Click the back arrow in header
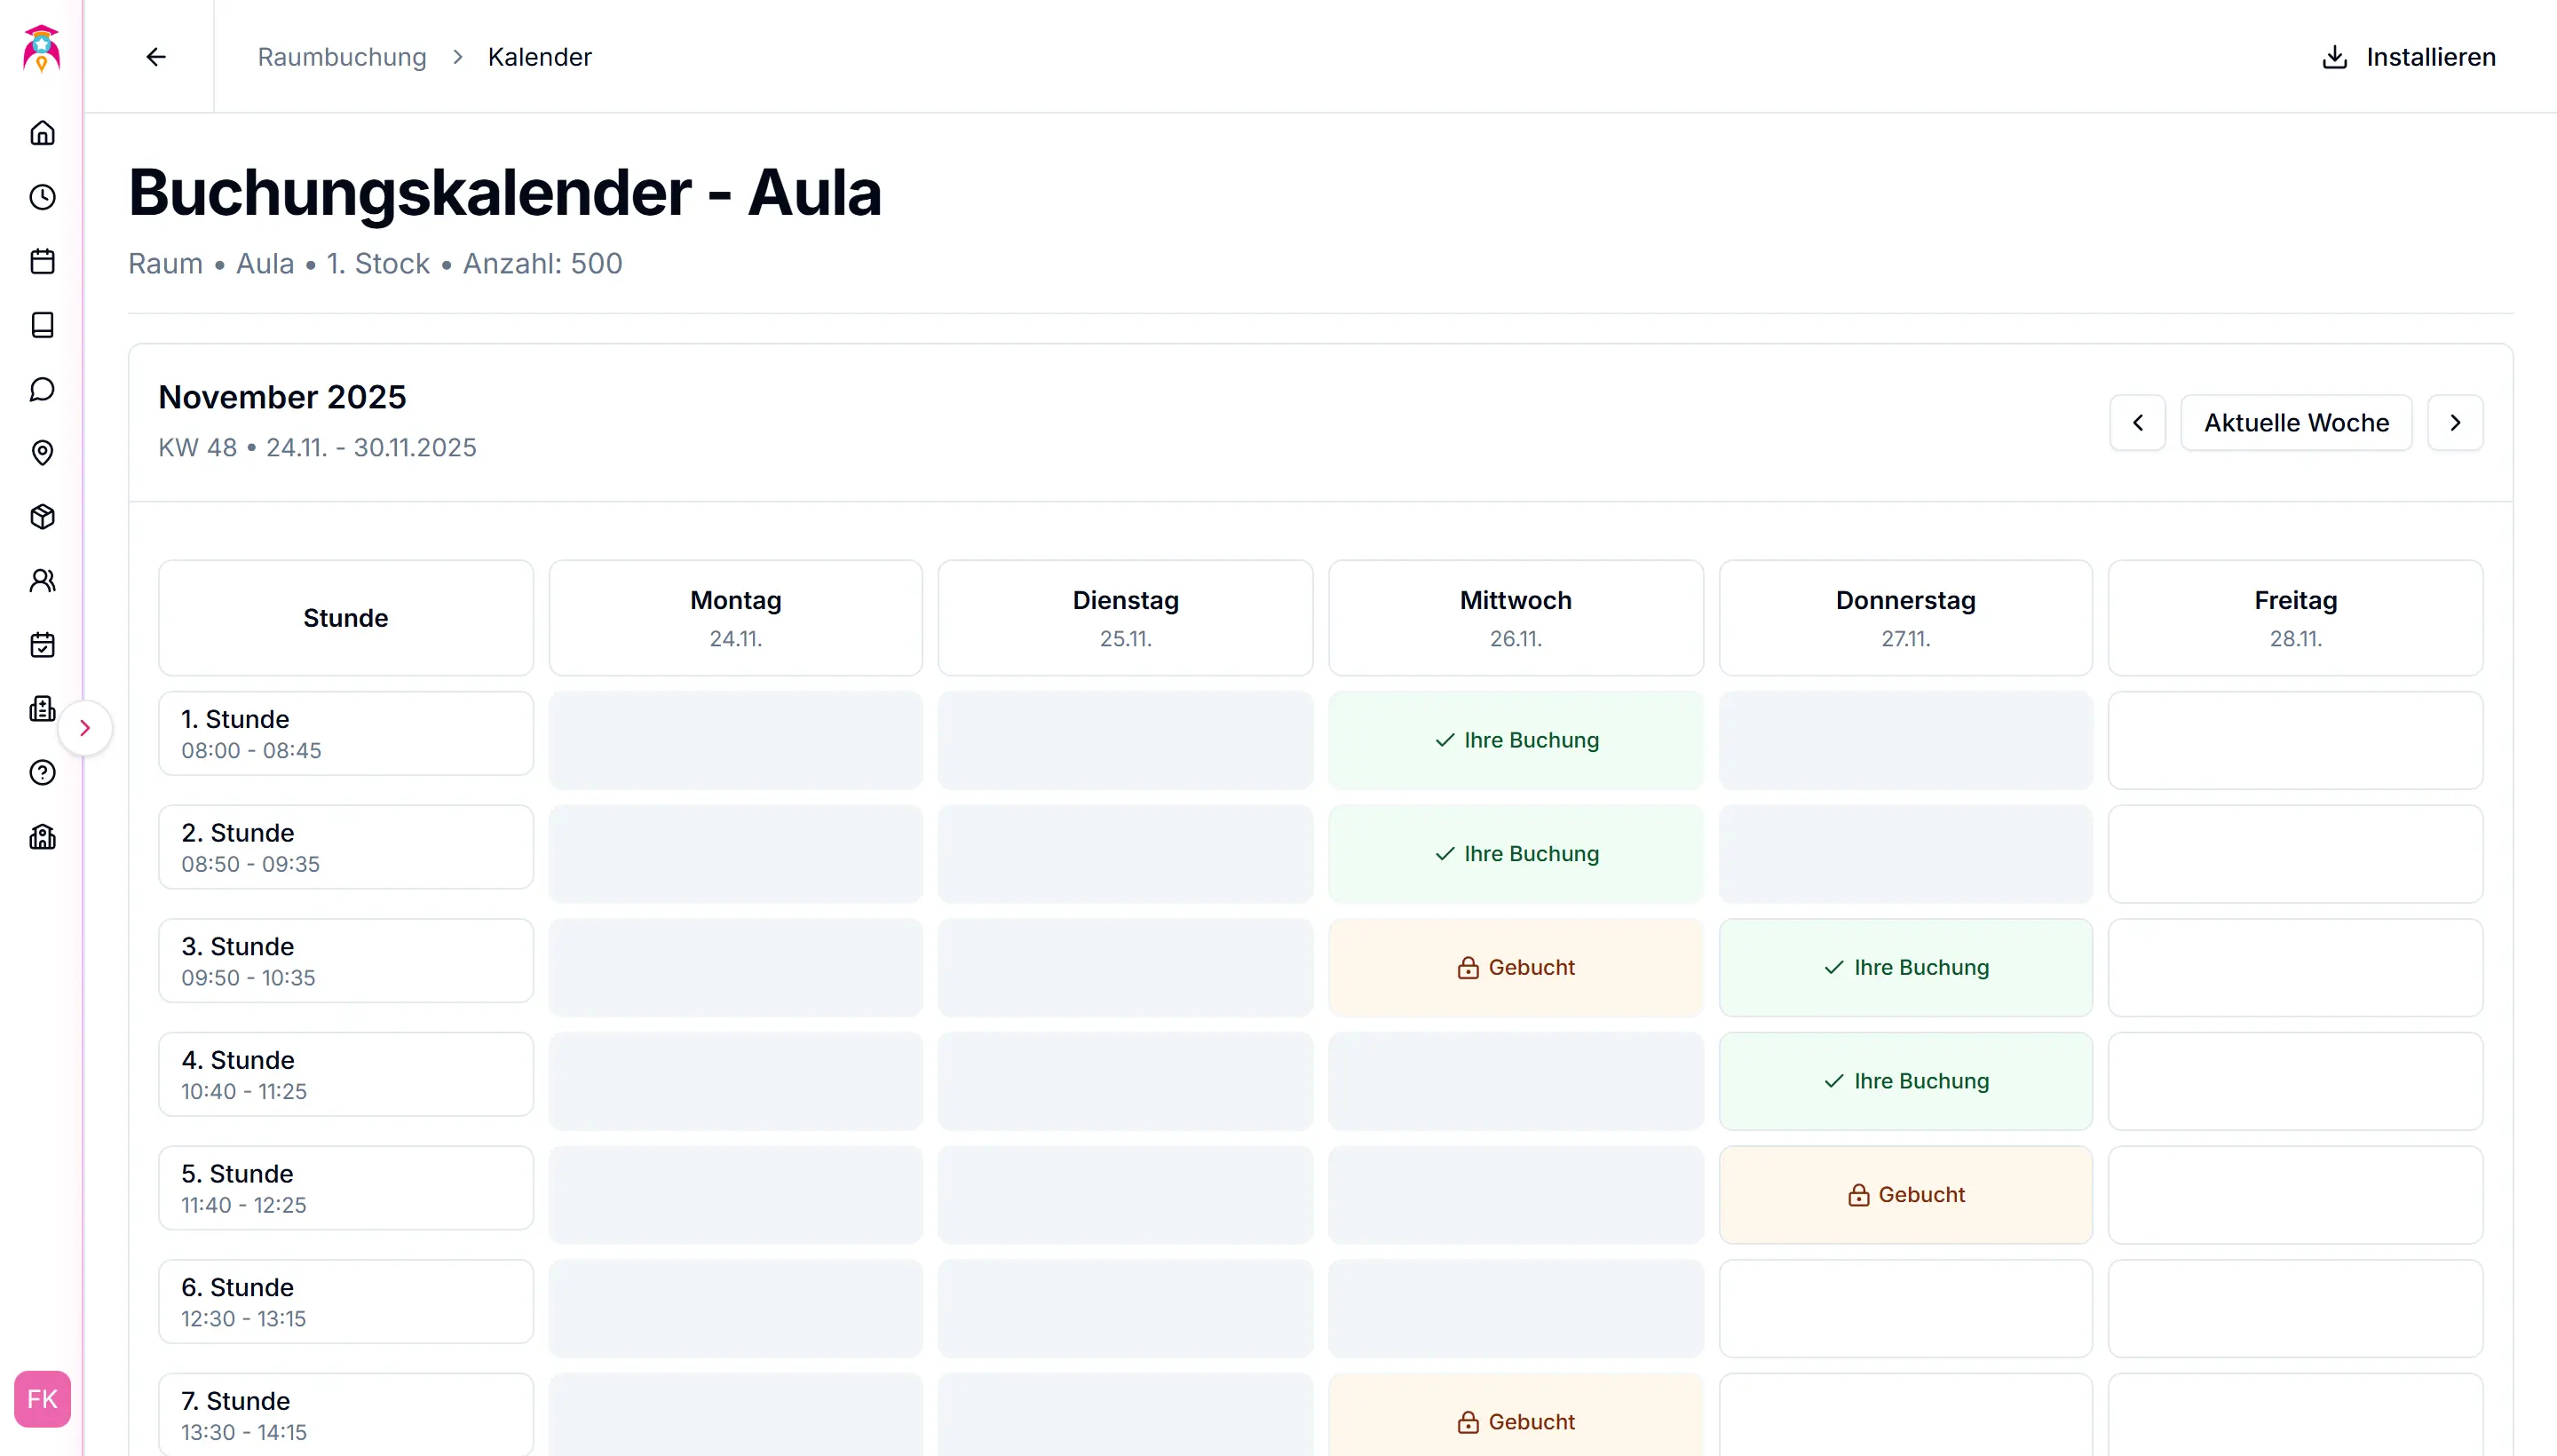The width and height of the screenshot is (2557, 1456). click(156, 57)
